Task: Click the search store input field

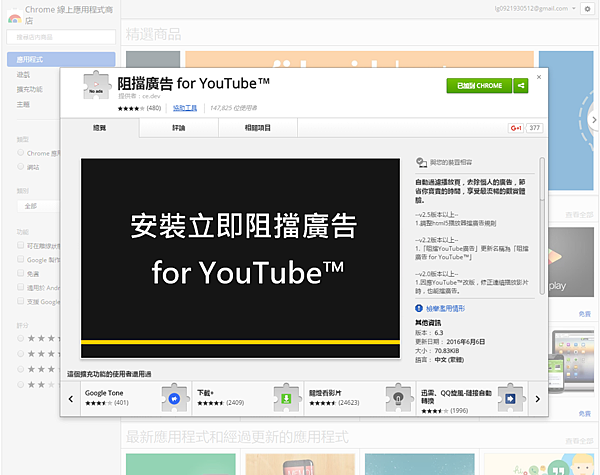Action: (x=61, y=37)
